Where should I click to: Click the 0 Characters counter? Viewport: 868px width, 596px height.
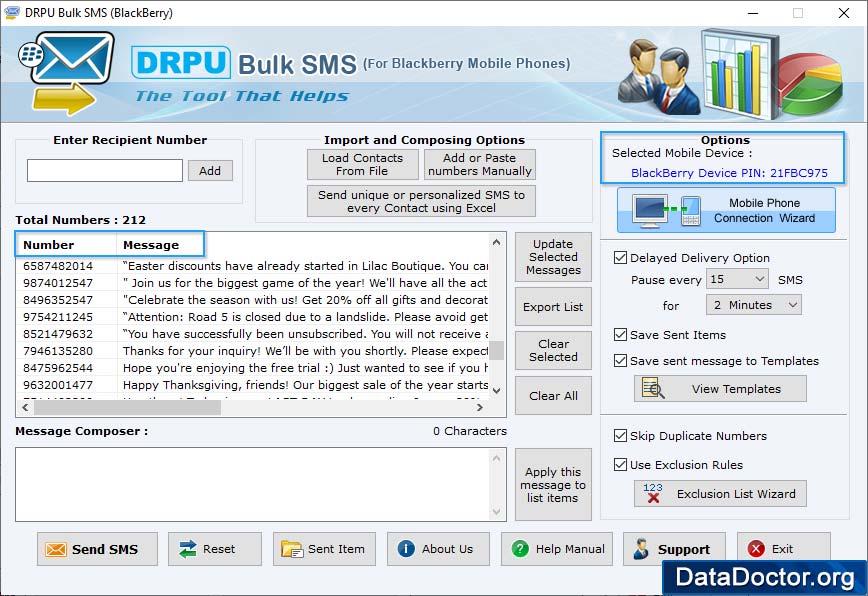[x=469, y=431]
